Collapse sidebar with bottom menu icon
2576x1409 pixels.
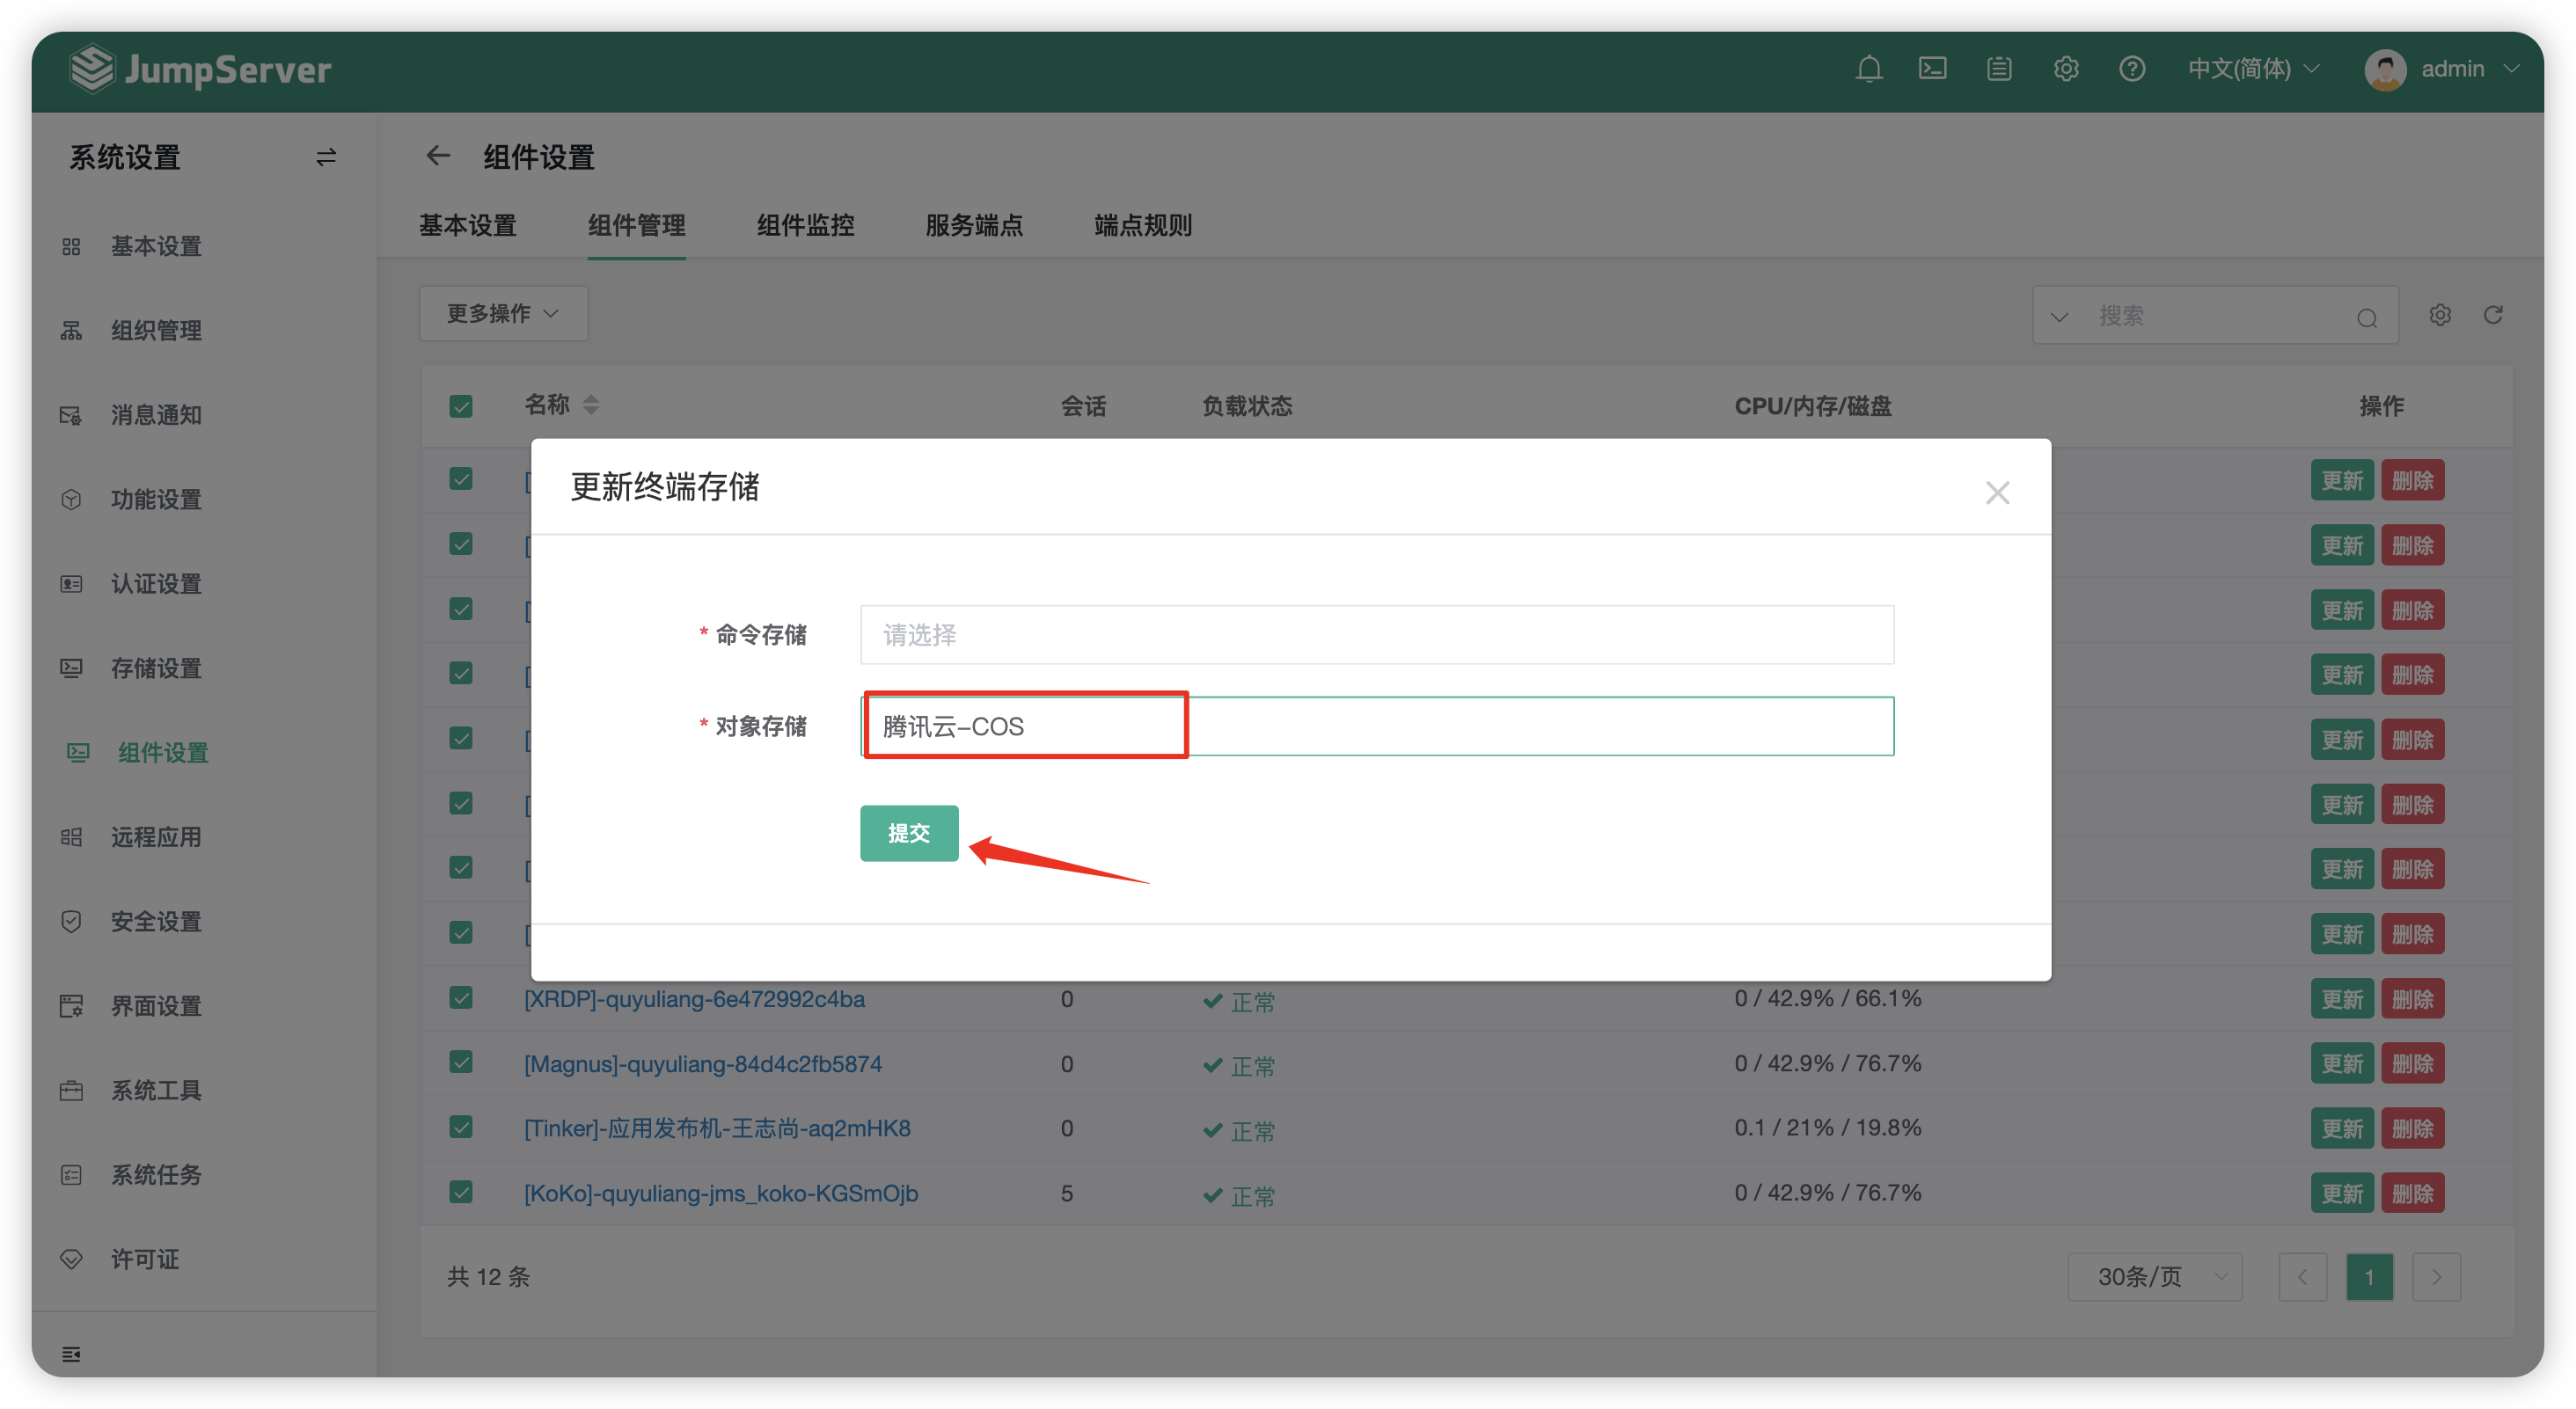[x=71, y=1353]
